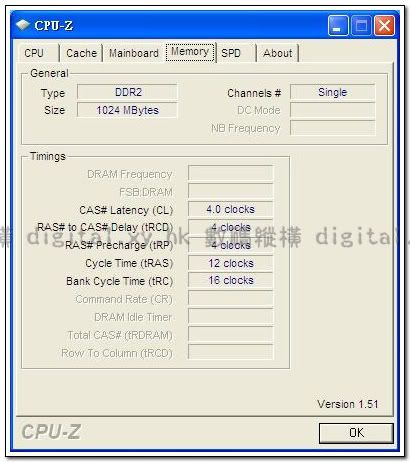Click the Version 1.51 label
This screenshot has height=462, width=410.
pyautogui.click(x=348, y=404)
